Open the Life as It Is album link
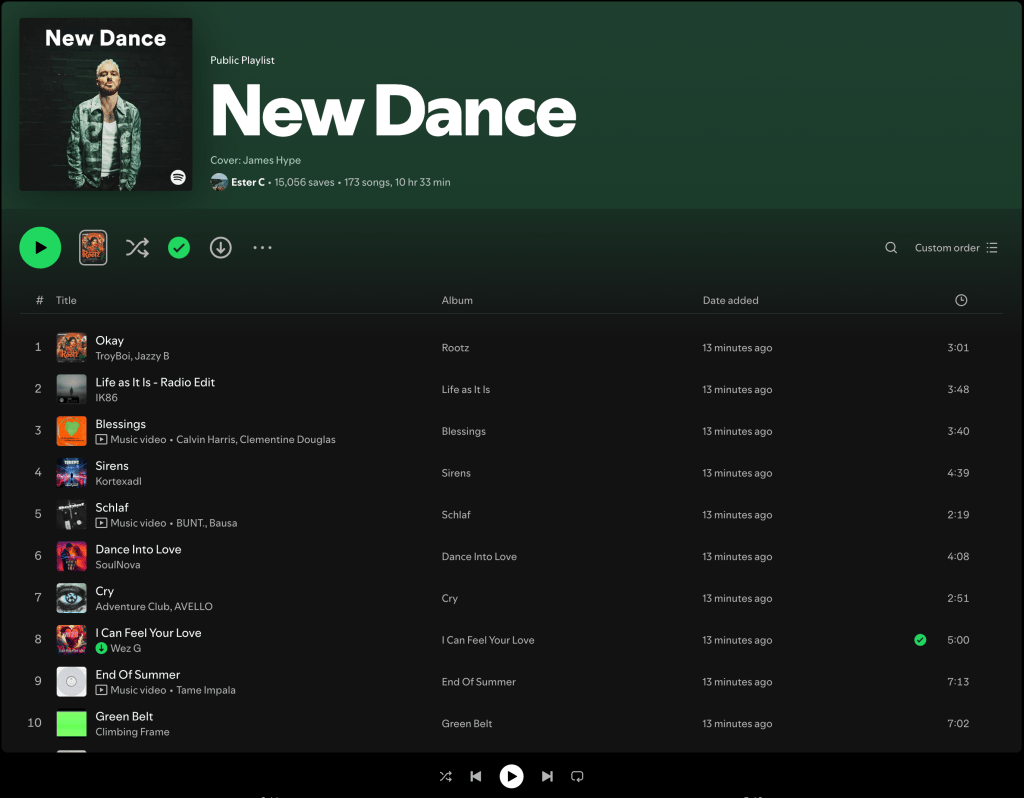Viewport: 1024px width, 798px height. coord(466,390)
